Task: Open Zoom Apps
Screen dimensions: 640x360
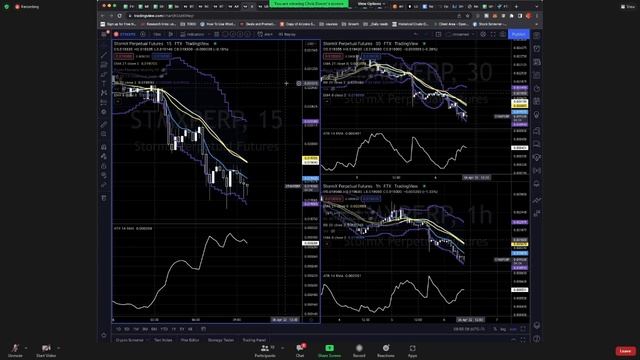Action: click(x=413, y=350)
